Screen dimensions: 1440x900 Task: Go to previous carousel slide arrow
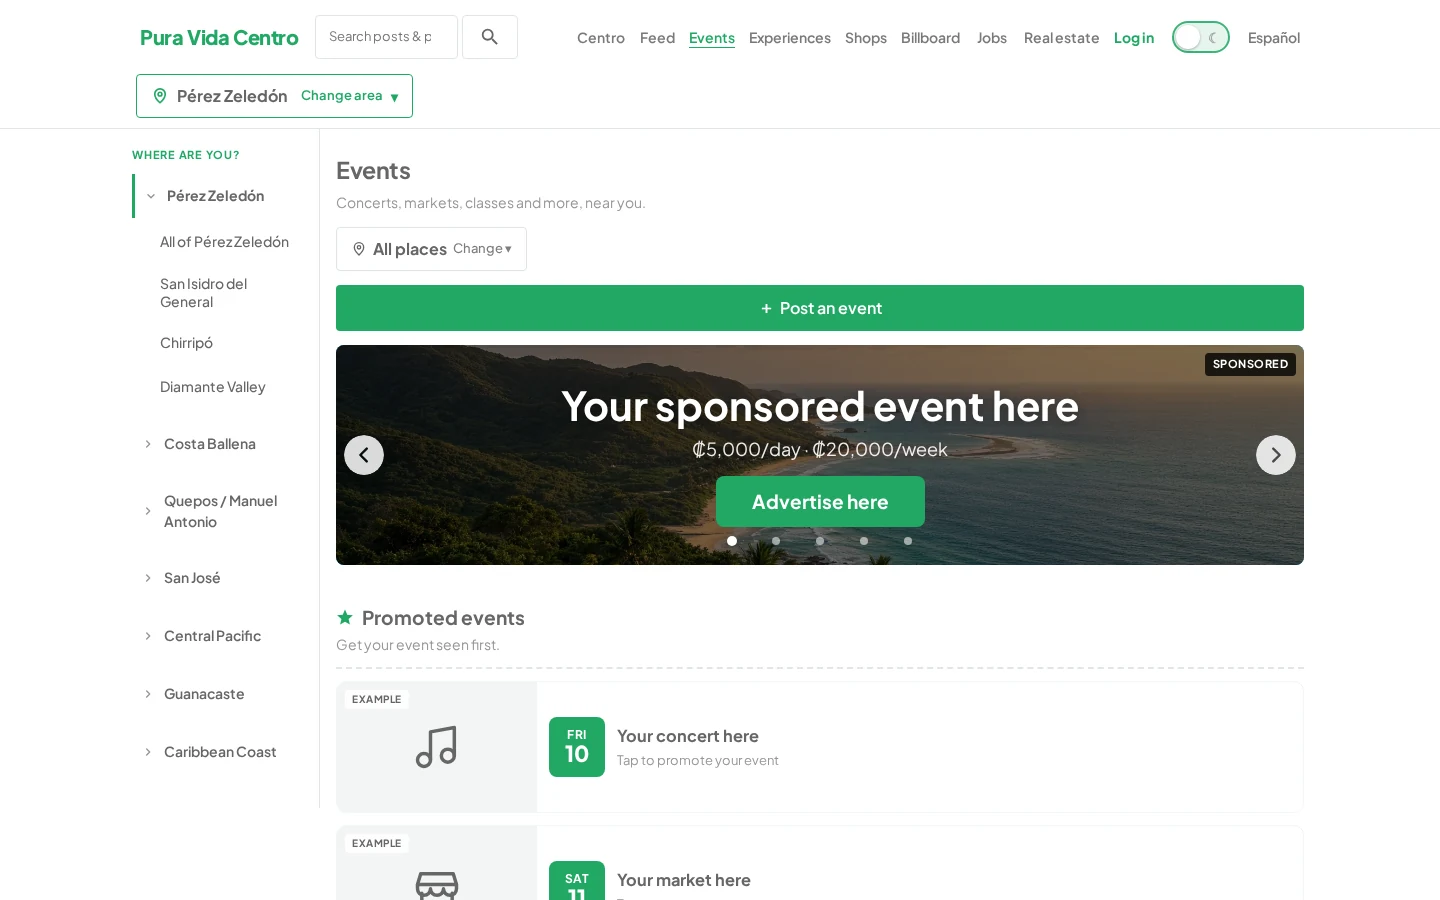364,455
